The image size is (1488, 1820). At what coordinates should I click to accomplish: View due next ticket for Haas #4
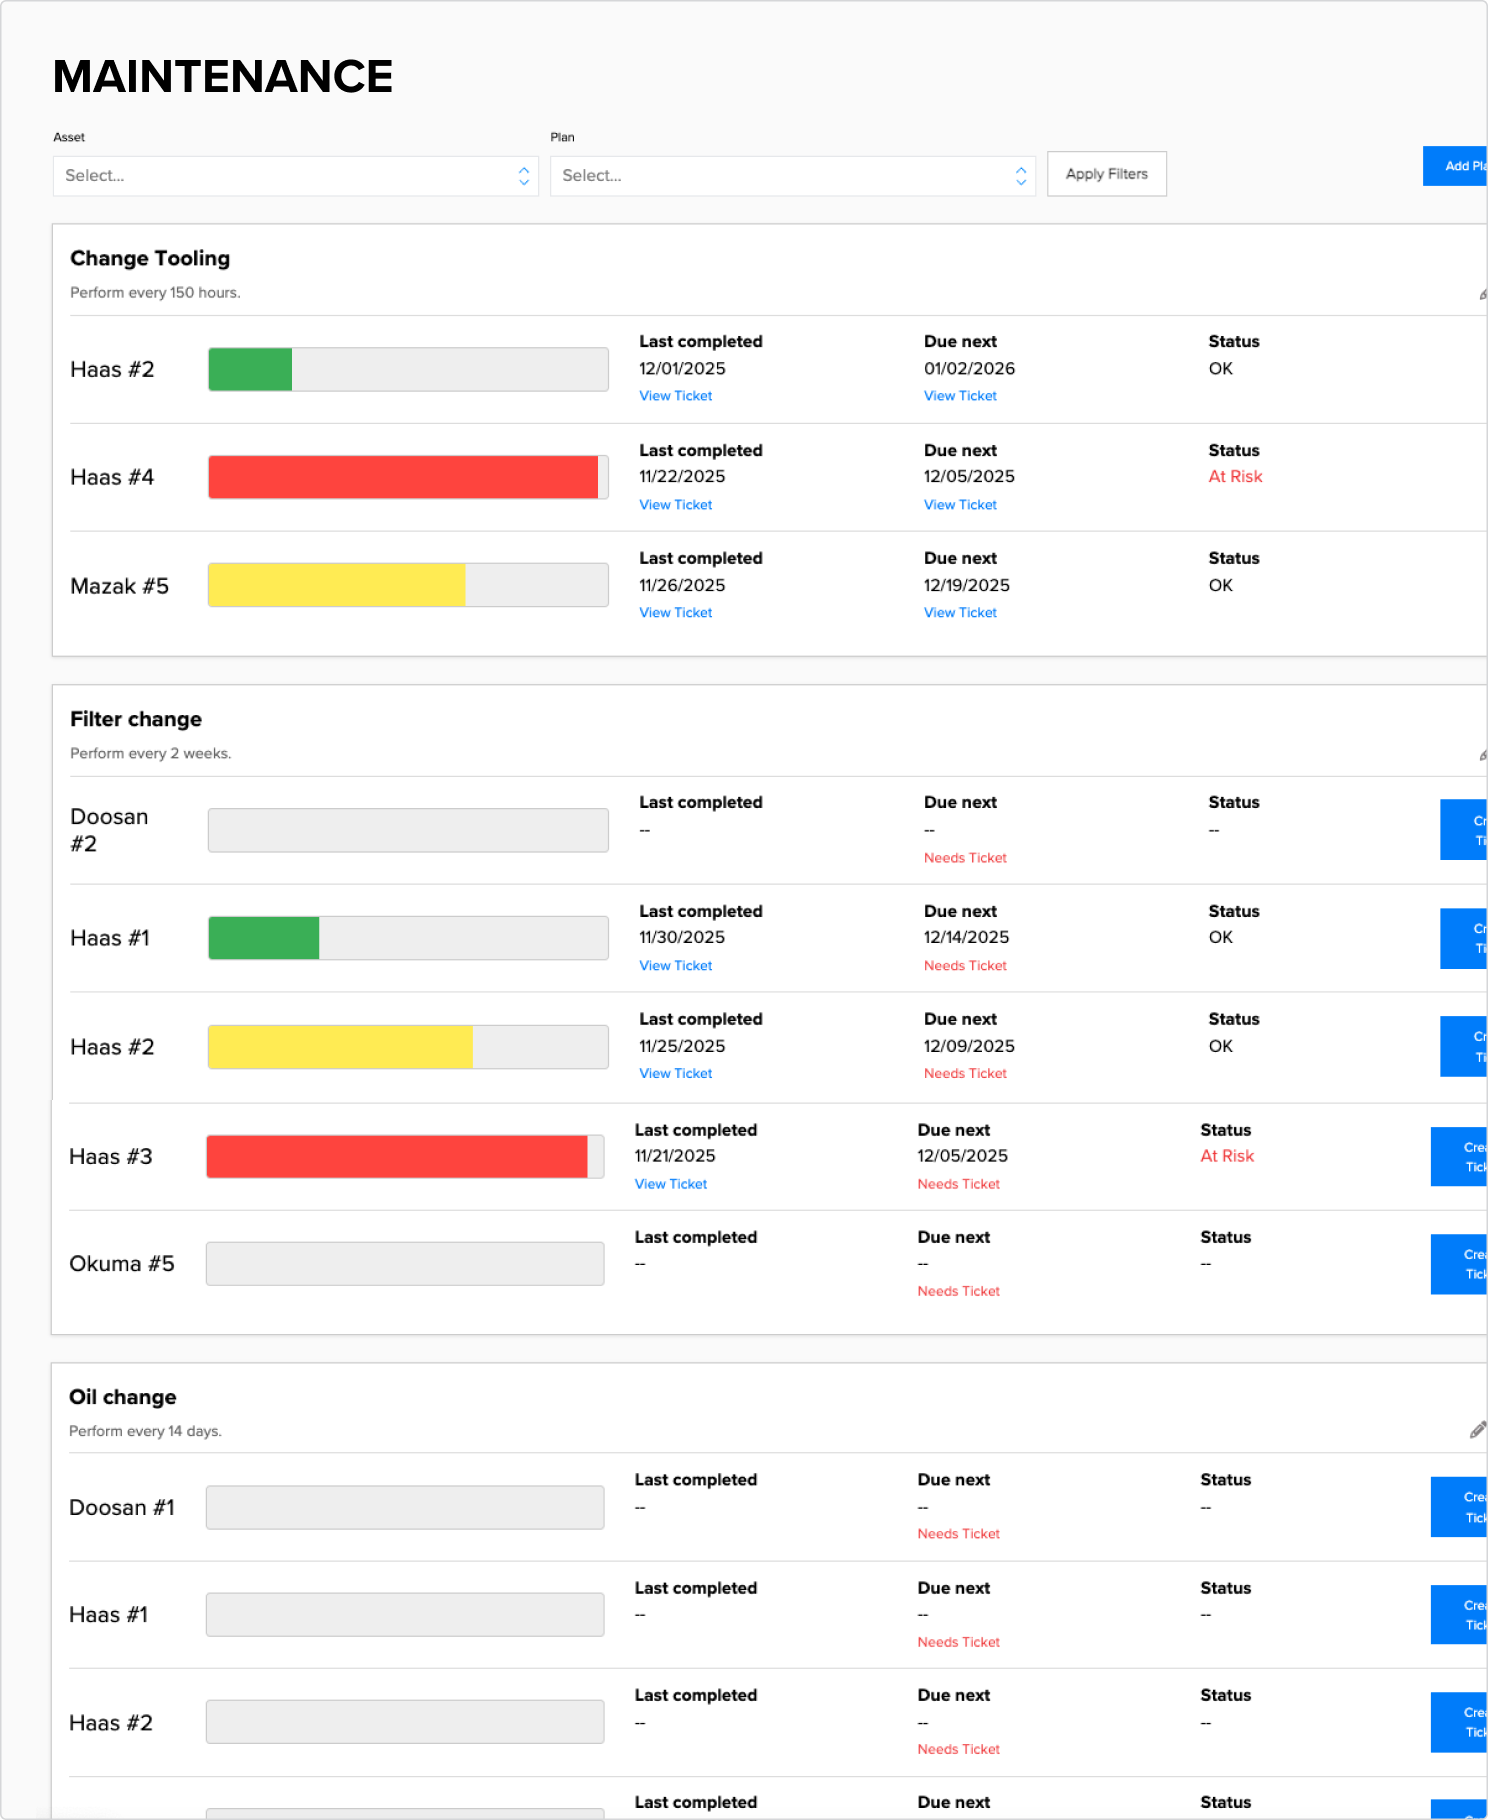click(x=960, y=505)
